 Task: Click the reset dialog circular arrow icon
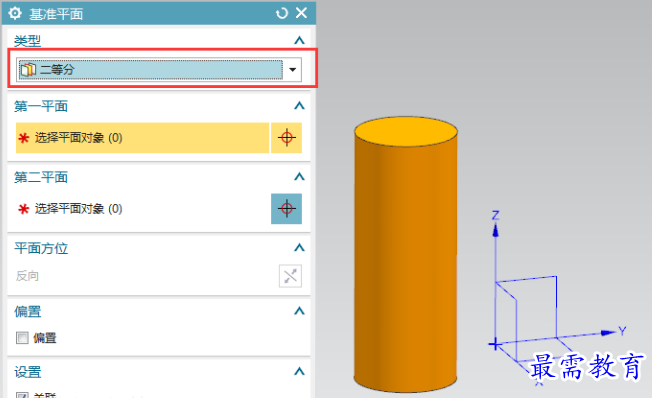[282, 13]
